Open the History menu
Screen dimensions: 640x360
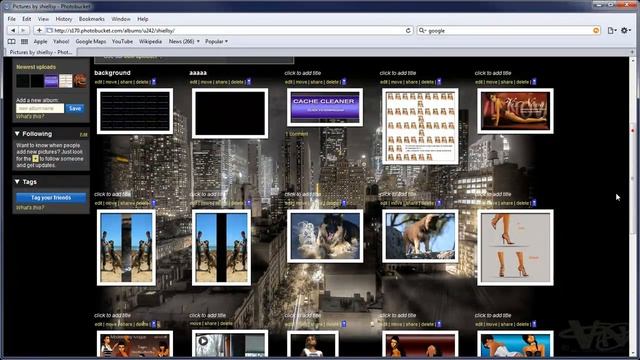tap(64, 19)
